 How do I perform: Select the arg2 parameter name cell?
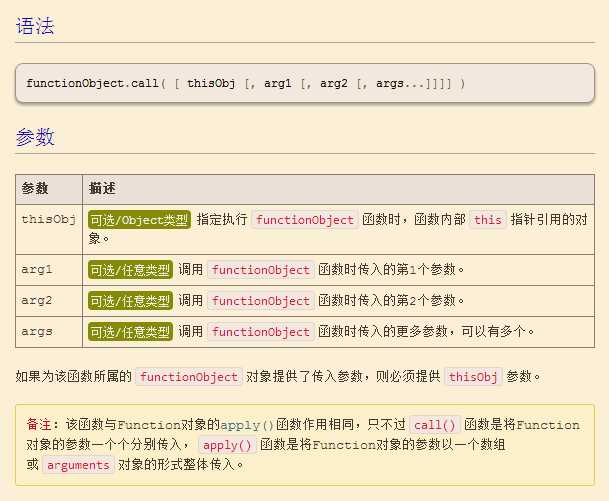[x=37, y=301]
